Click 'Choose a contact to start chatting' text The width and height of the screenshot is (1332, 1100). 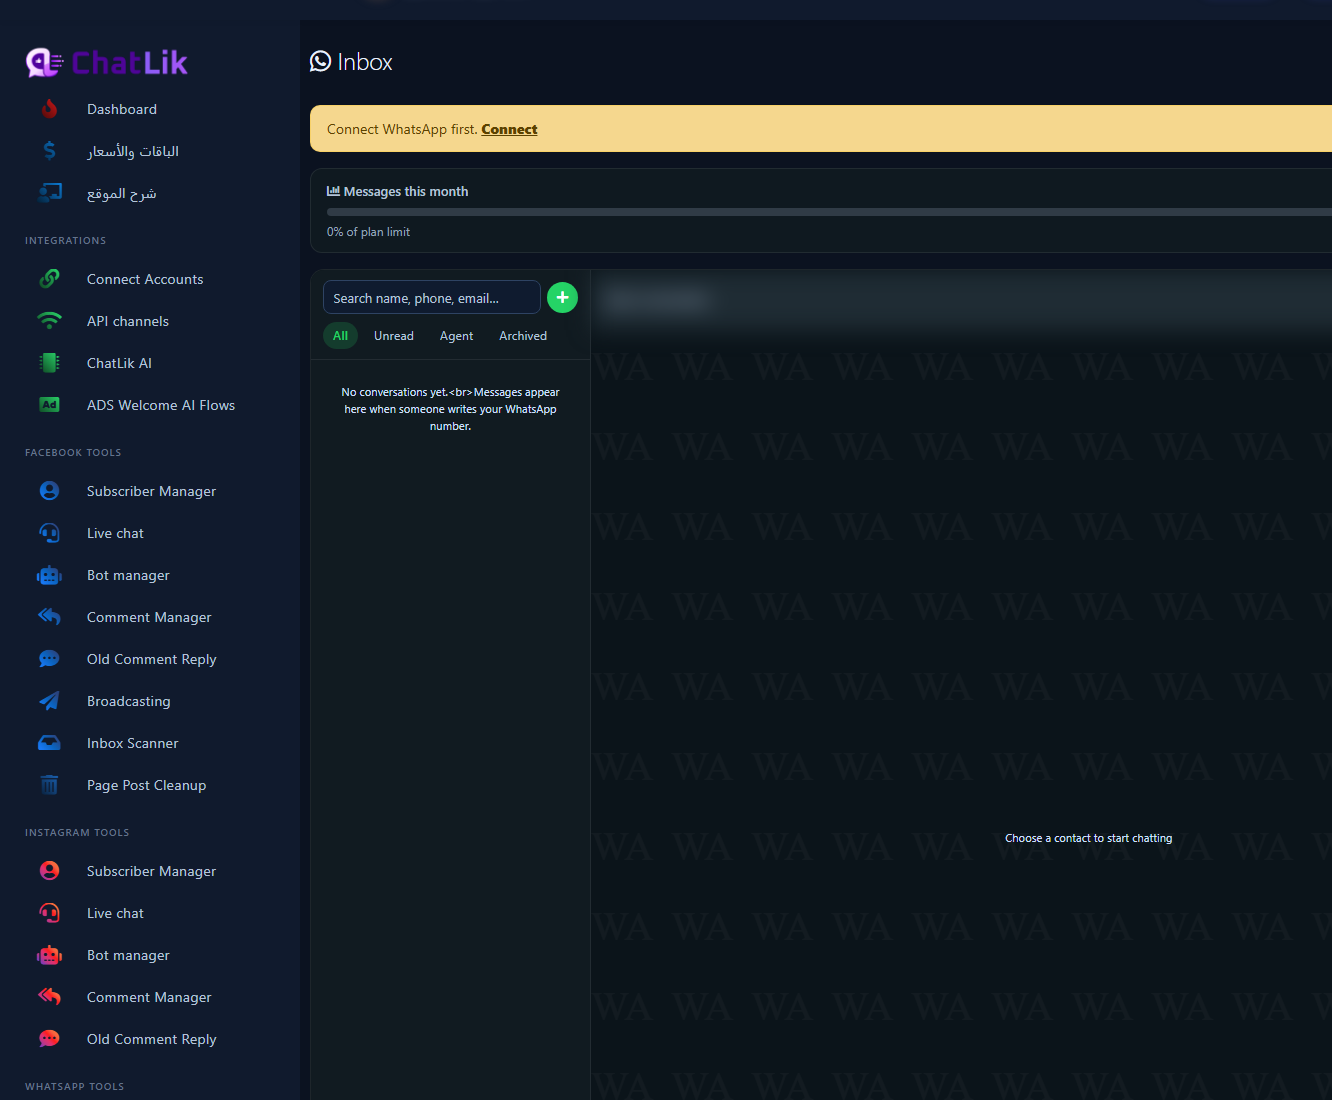(x=1088, y=838)
